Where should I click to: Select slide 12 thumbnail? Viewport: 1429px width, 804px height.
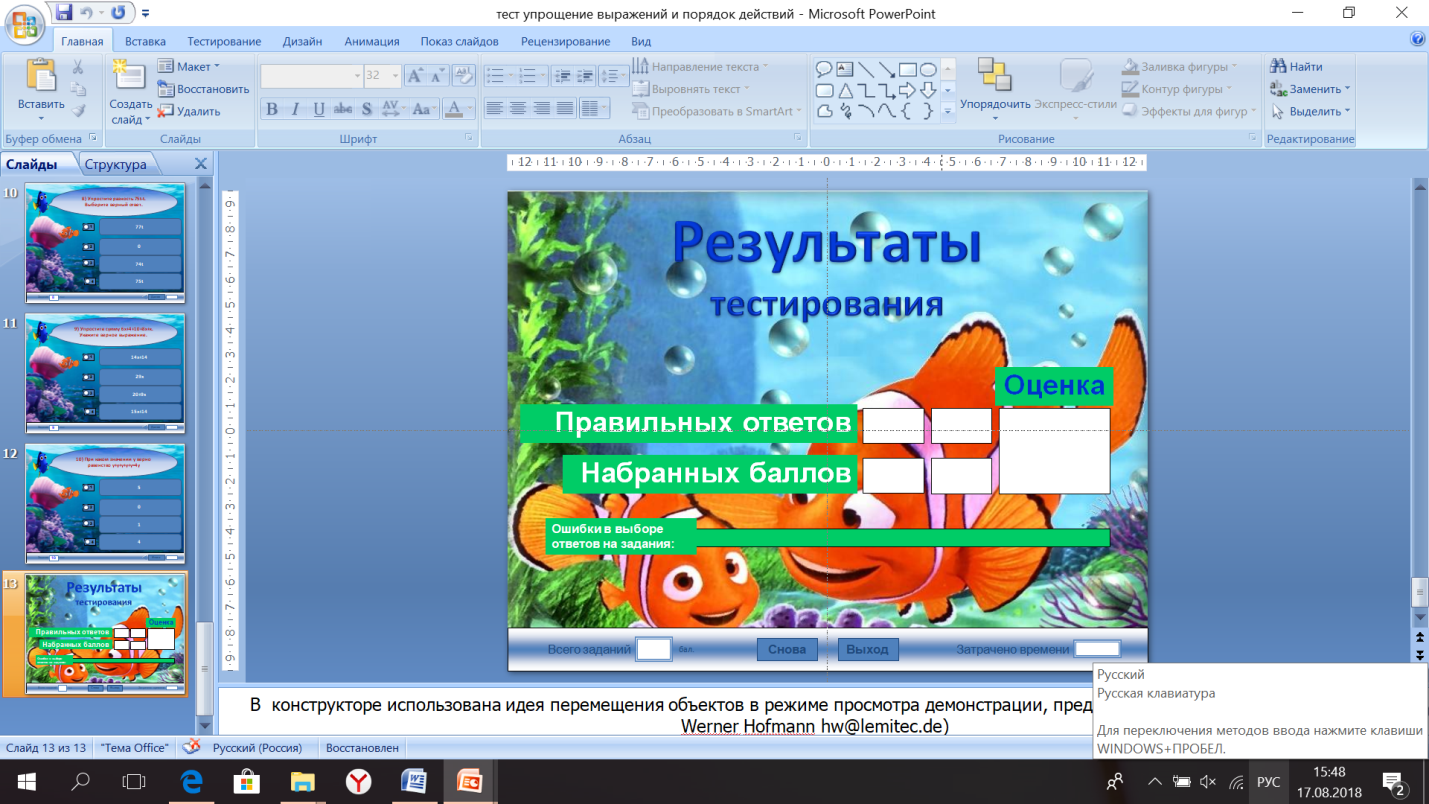[105, 504]
